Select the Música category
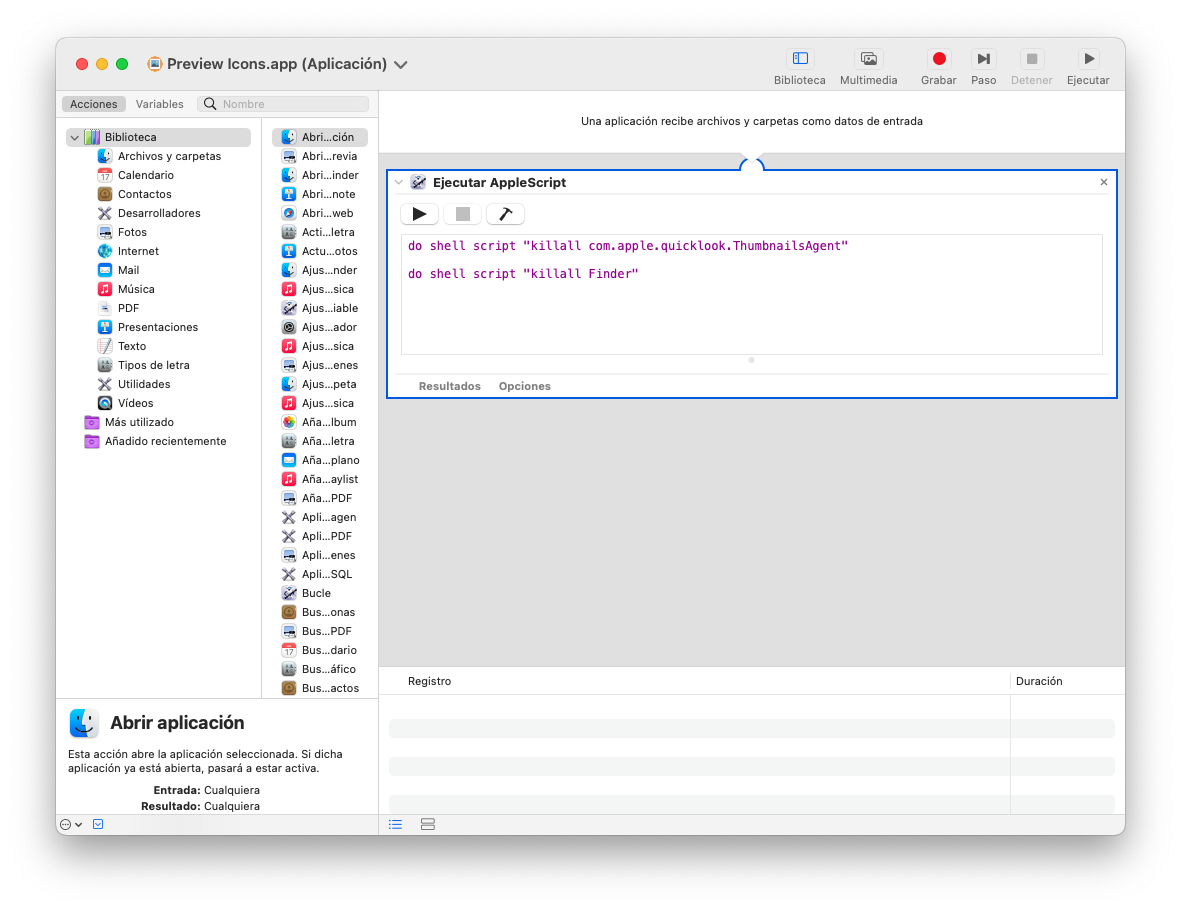This screenshot has height=909, width=1181. pos(127,289)
